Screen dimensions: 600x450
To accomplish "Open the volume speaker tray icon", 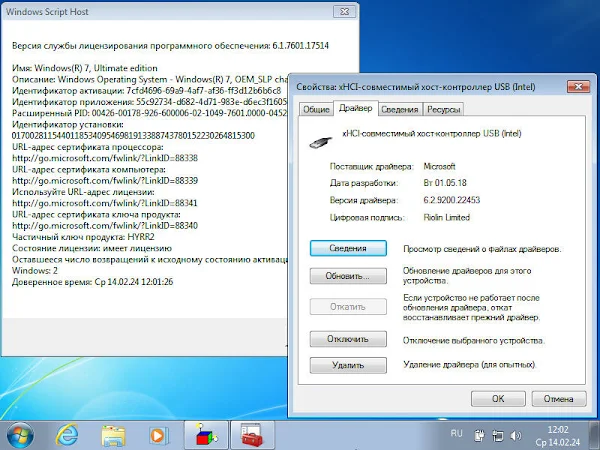I will coord(515,435).
